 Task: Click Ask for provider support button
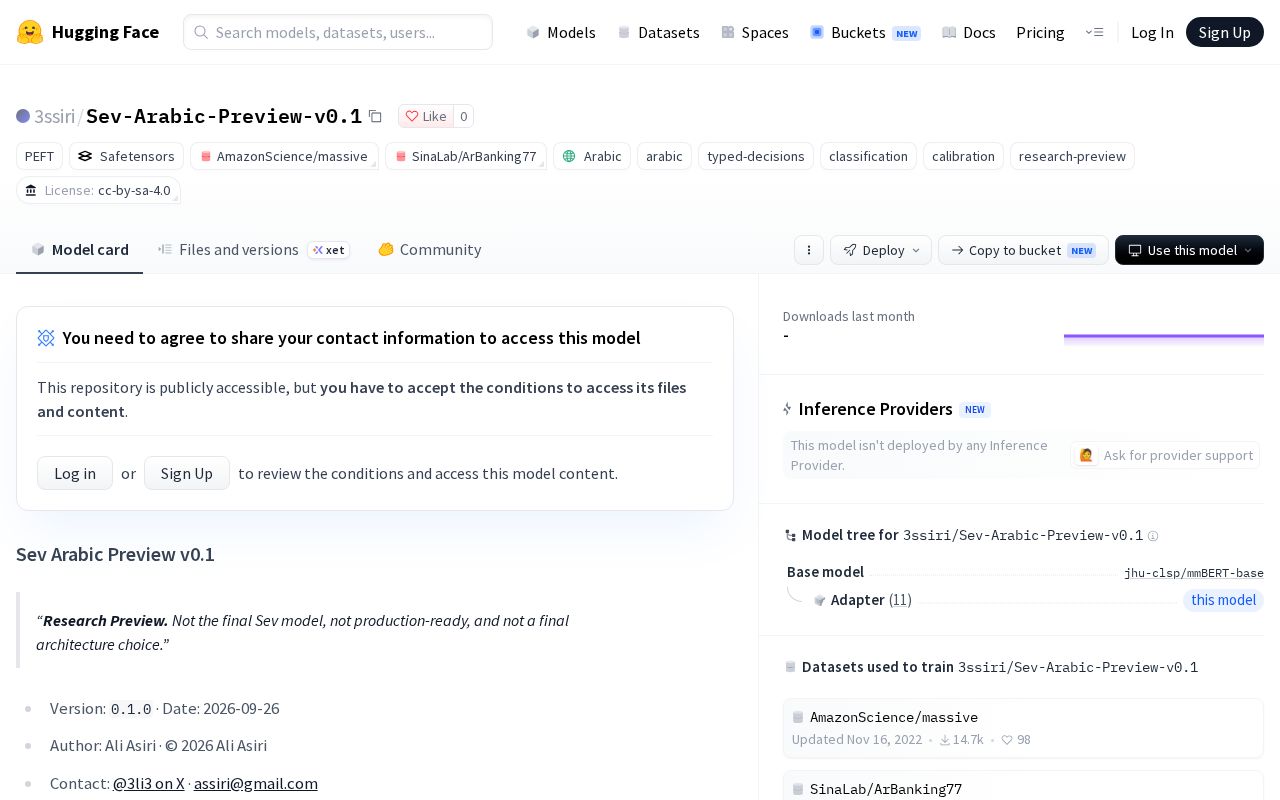tap(1165, 455)
